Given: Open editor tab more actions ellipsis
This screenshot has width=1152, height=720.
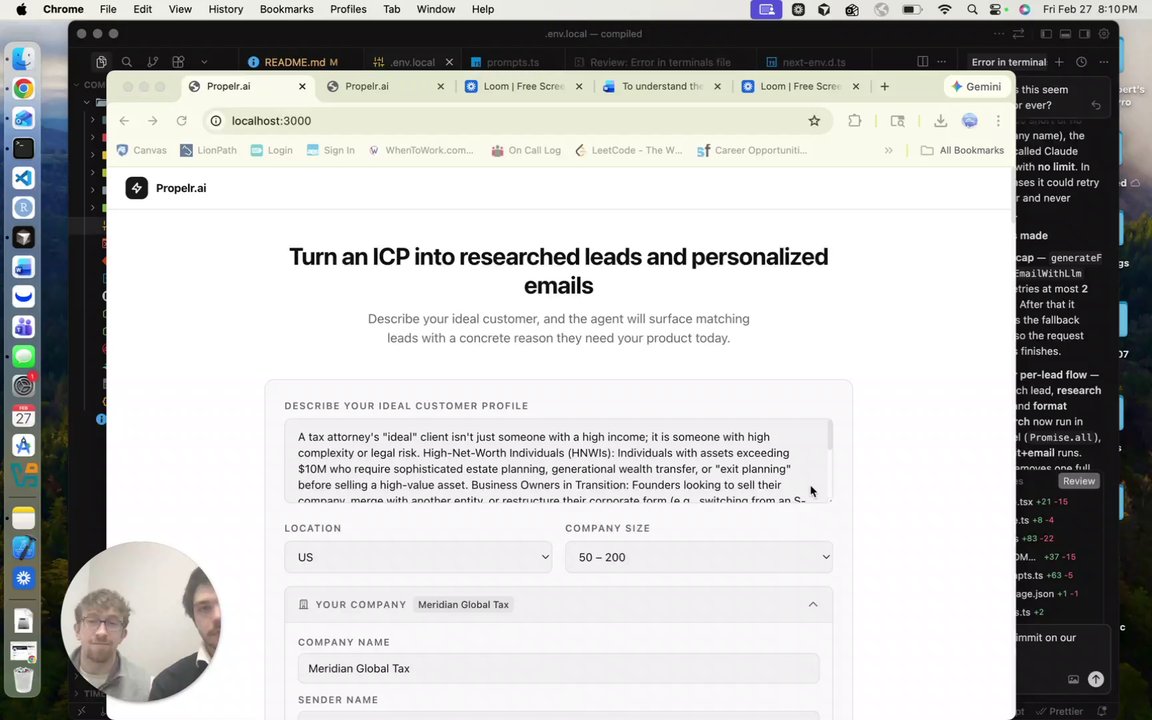Looking at the screenshot, I should coord(942,62).
